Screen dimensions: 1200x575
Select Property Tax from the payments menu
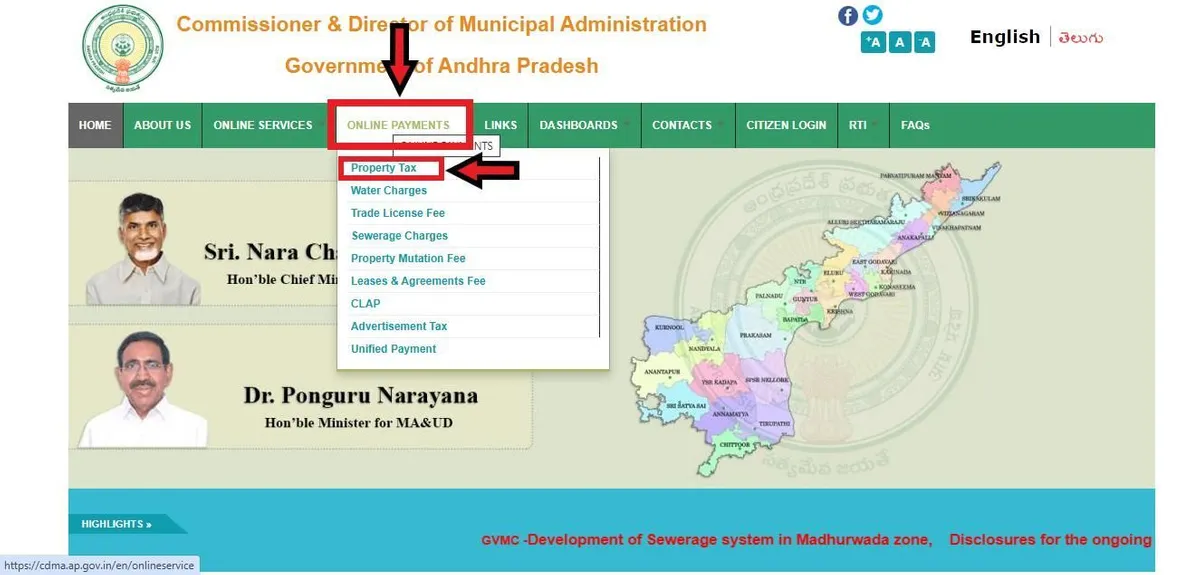[x=384, y=168]
